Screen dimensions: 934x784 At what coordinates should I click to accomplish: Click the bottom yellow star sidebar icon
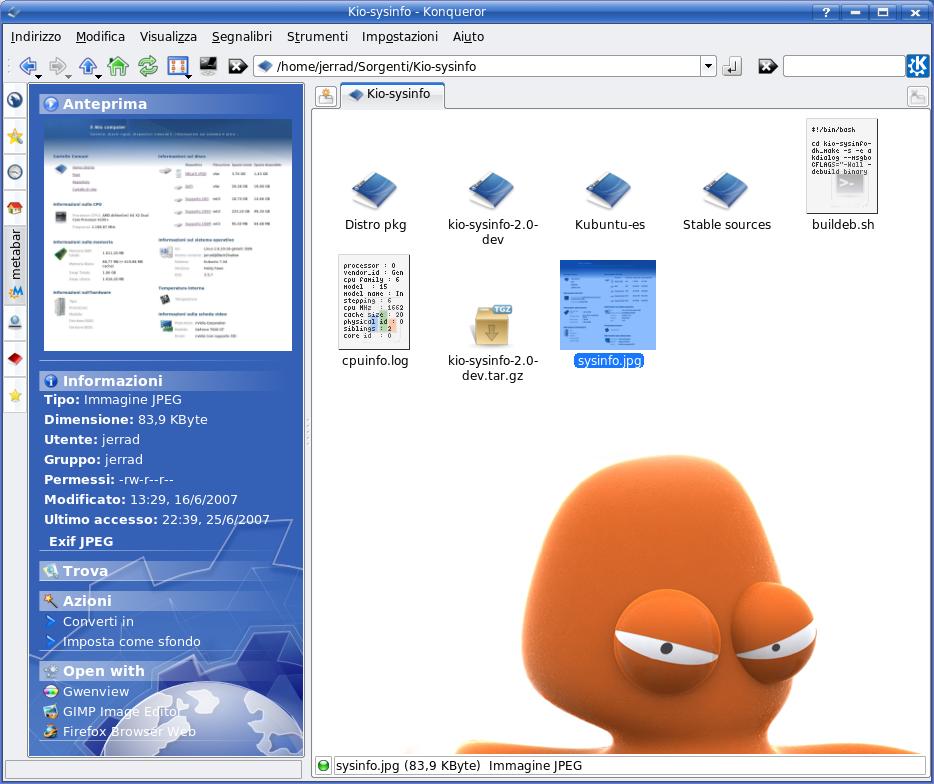coord(15,395)
